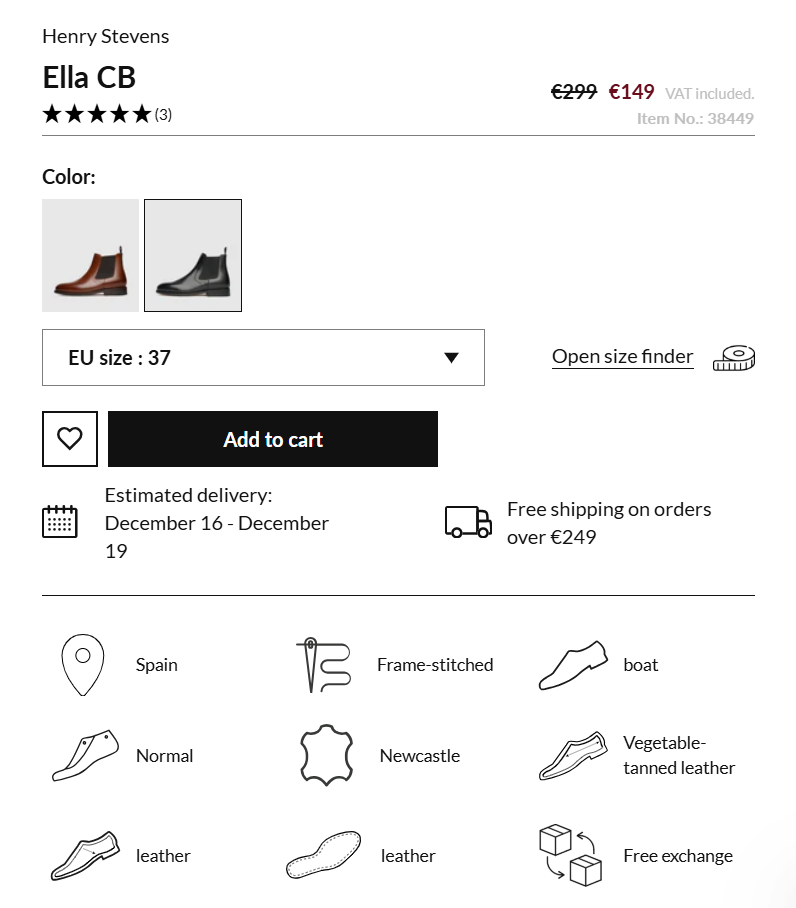Viewport: 796px width, 908px height.
Task: Select the brown color variant
Action: (90, 255)
